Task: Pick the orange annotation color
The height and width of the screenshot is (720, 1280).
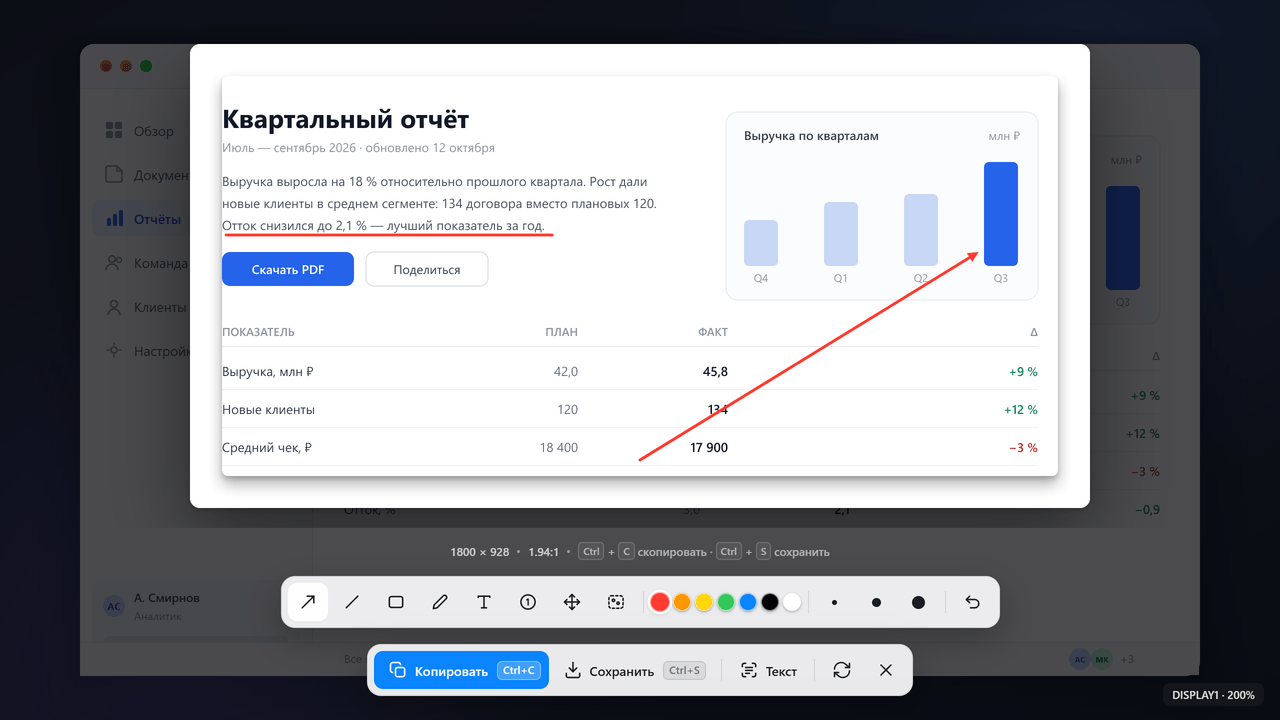Action: pyautogui.click(x=682, y=602)
